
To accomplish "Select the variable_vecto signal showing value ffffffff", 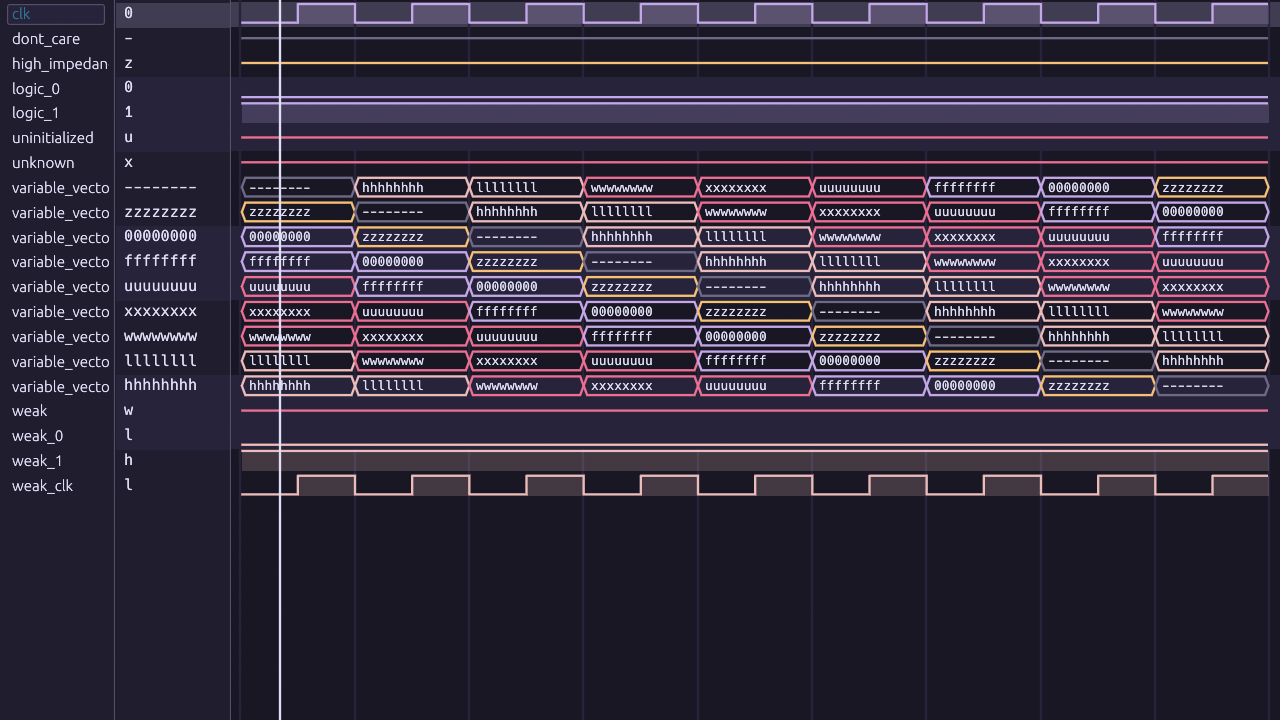I will coord(60,262).
